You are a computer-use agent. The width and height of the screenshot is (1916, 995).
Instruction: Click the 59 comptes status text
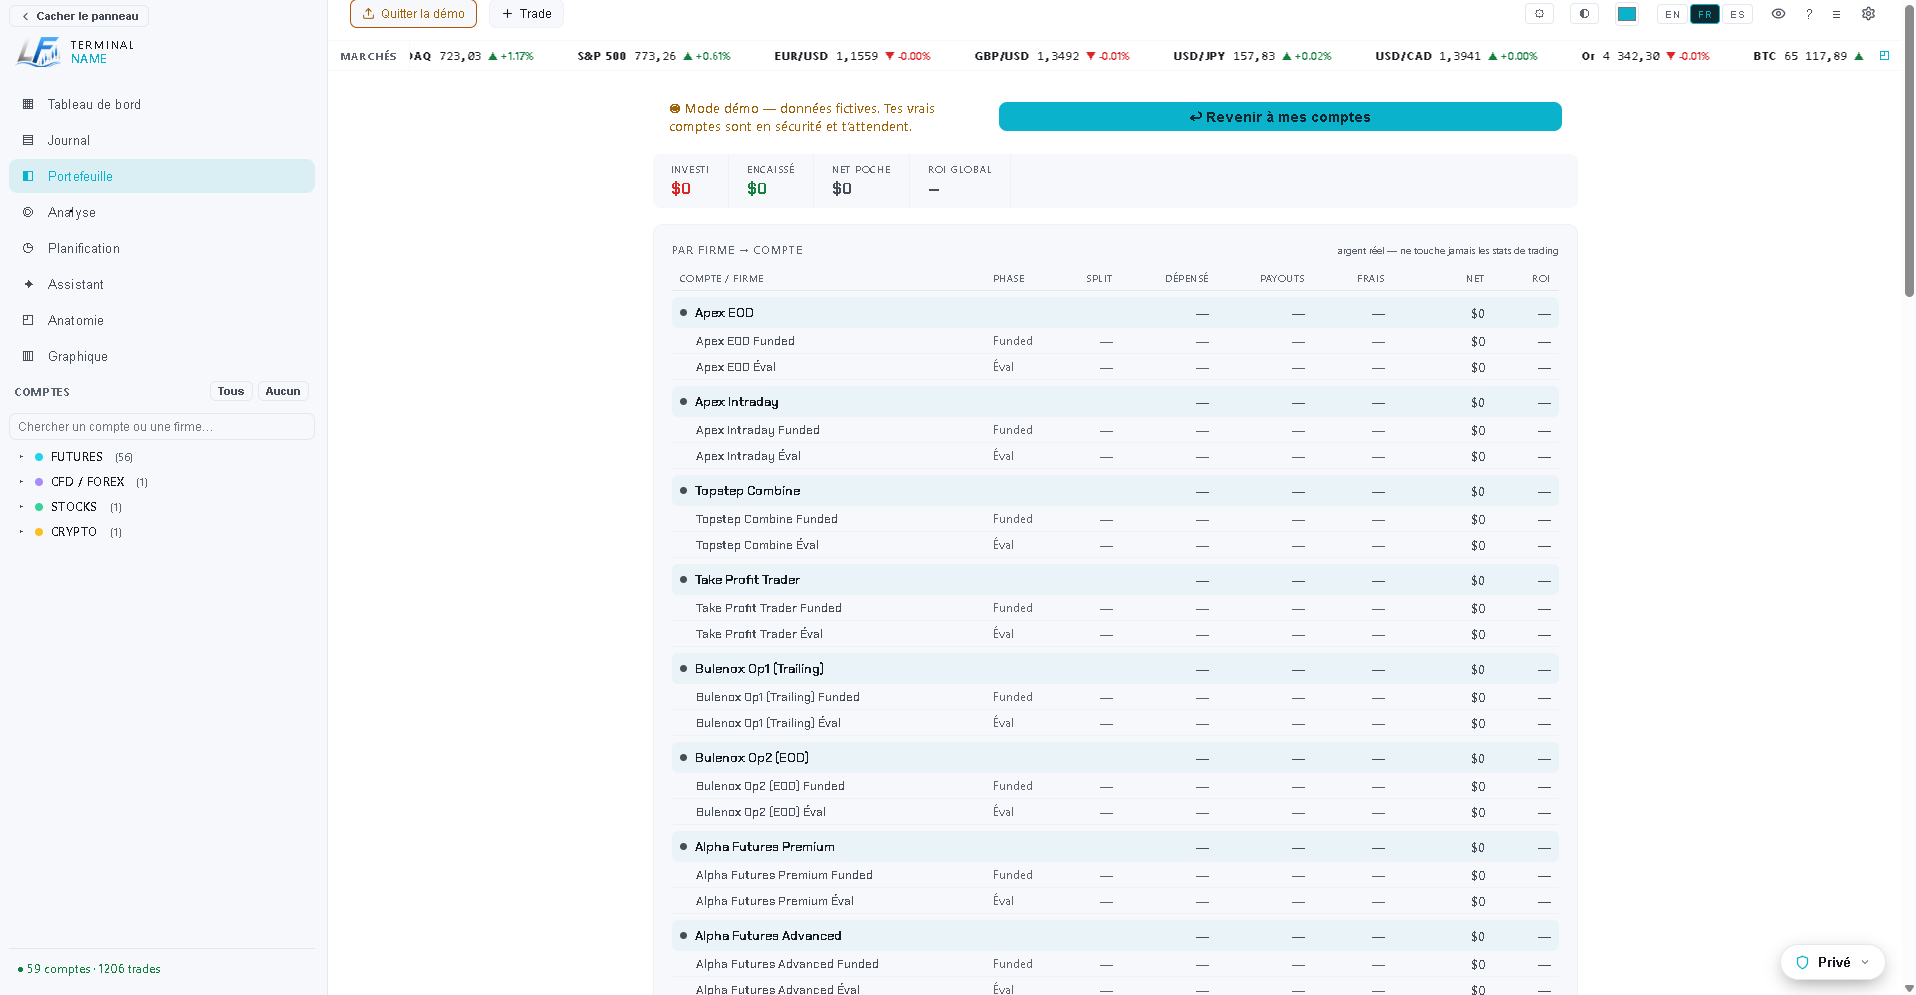pyautogui.click(x=90, y=969)
